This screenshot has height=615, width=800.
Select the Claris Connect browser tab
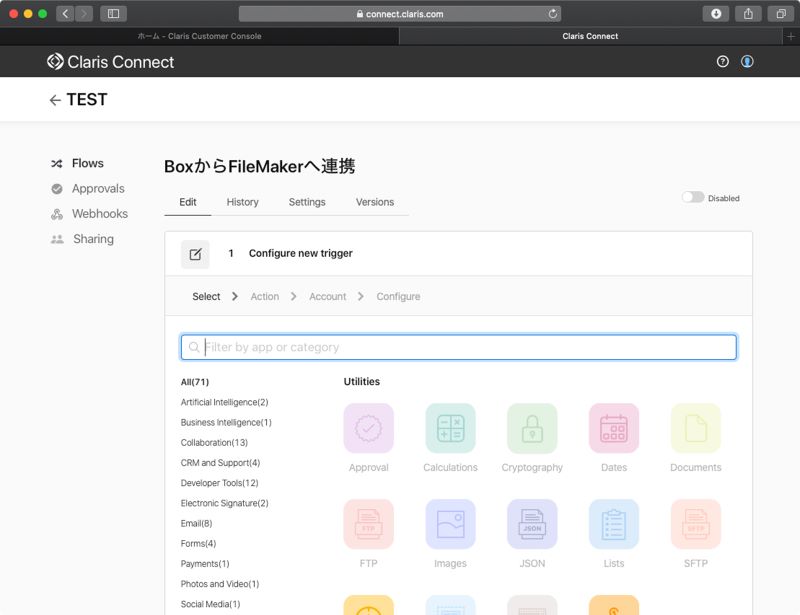pos(590,36)
